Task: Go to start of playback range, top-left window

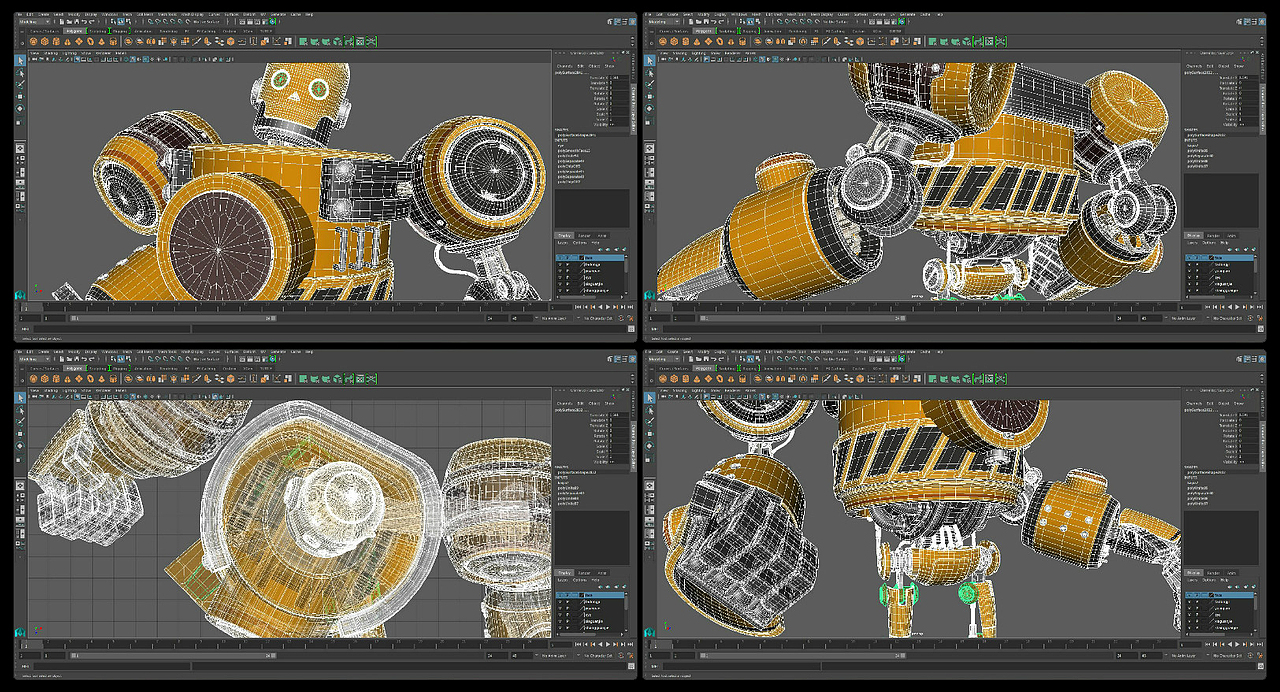Action: click(577, 307)
